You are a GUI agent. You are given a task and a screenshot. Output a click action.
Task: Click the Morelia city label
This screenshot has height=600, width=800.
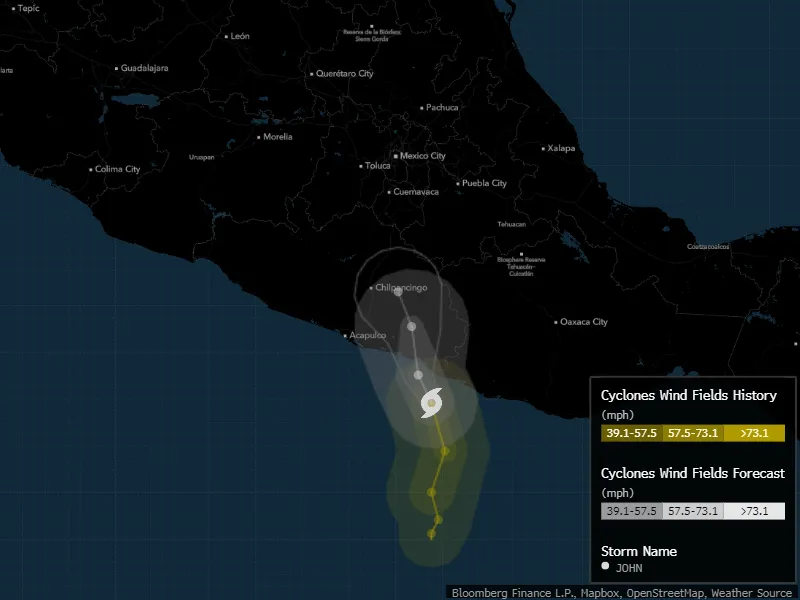(x=278, y=137)
